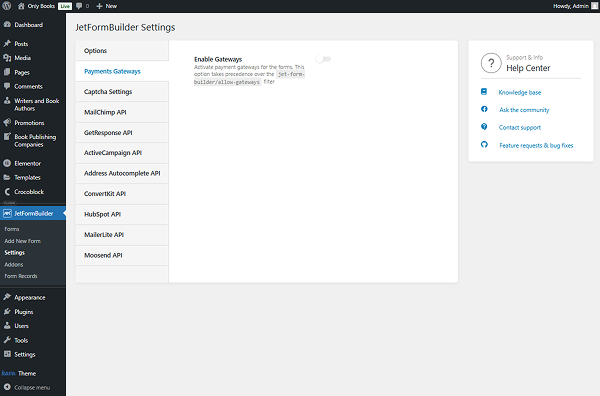
Task: Open the ActiveCampaign API tab
Action: (x=122, y=153)
